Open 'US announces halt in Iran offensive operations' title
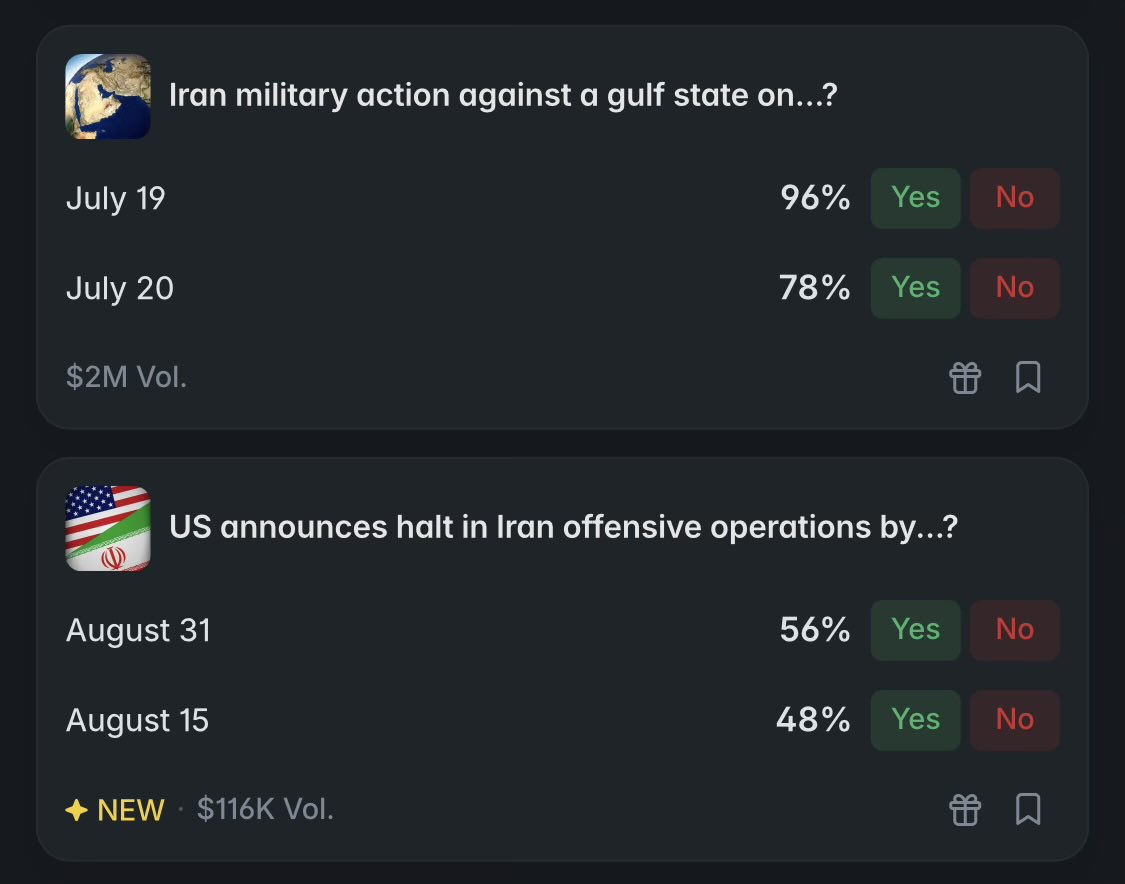Screen dimensions: 1125x884 click(563, 527)
